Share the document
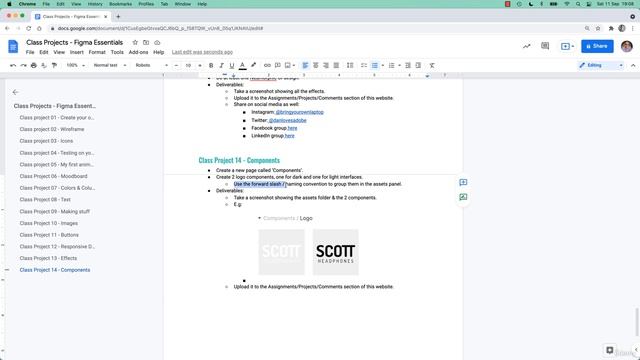640x360 pixels. 597,46
